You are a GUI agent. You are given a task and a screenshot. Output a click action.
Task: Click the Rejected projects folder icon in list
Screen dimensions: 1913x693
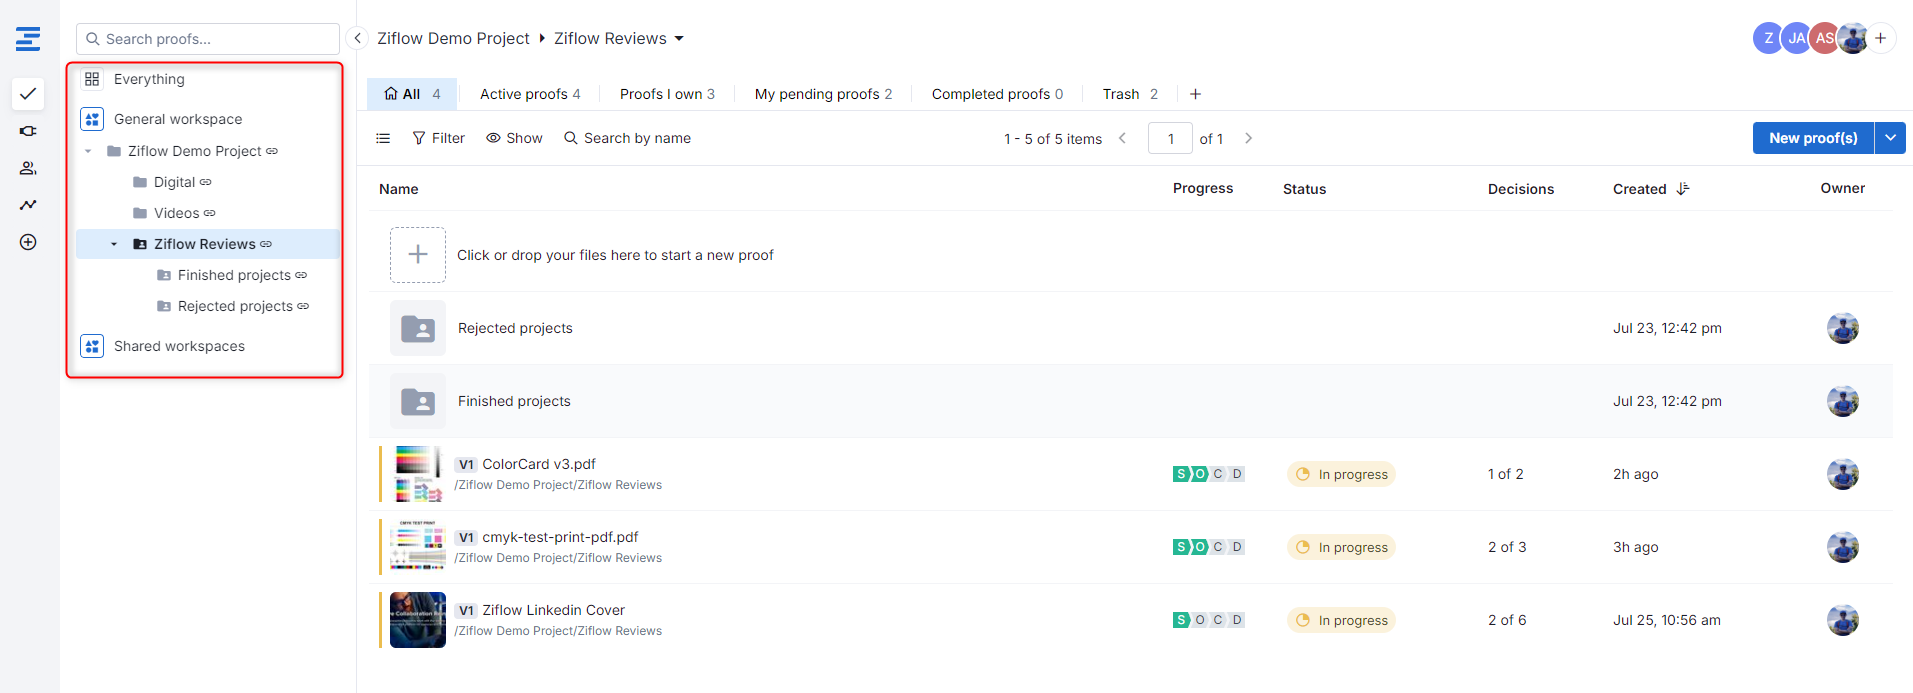pos(418,328)
